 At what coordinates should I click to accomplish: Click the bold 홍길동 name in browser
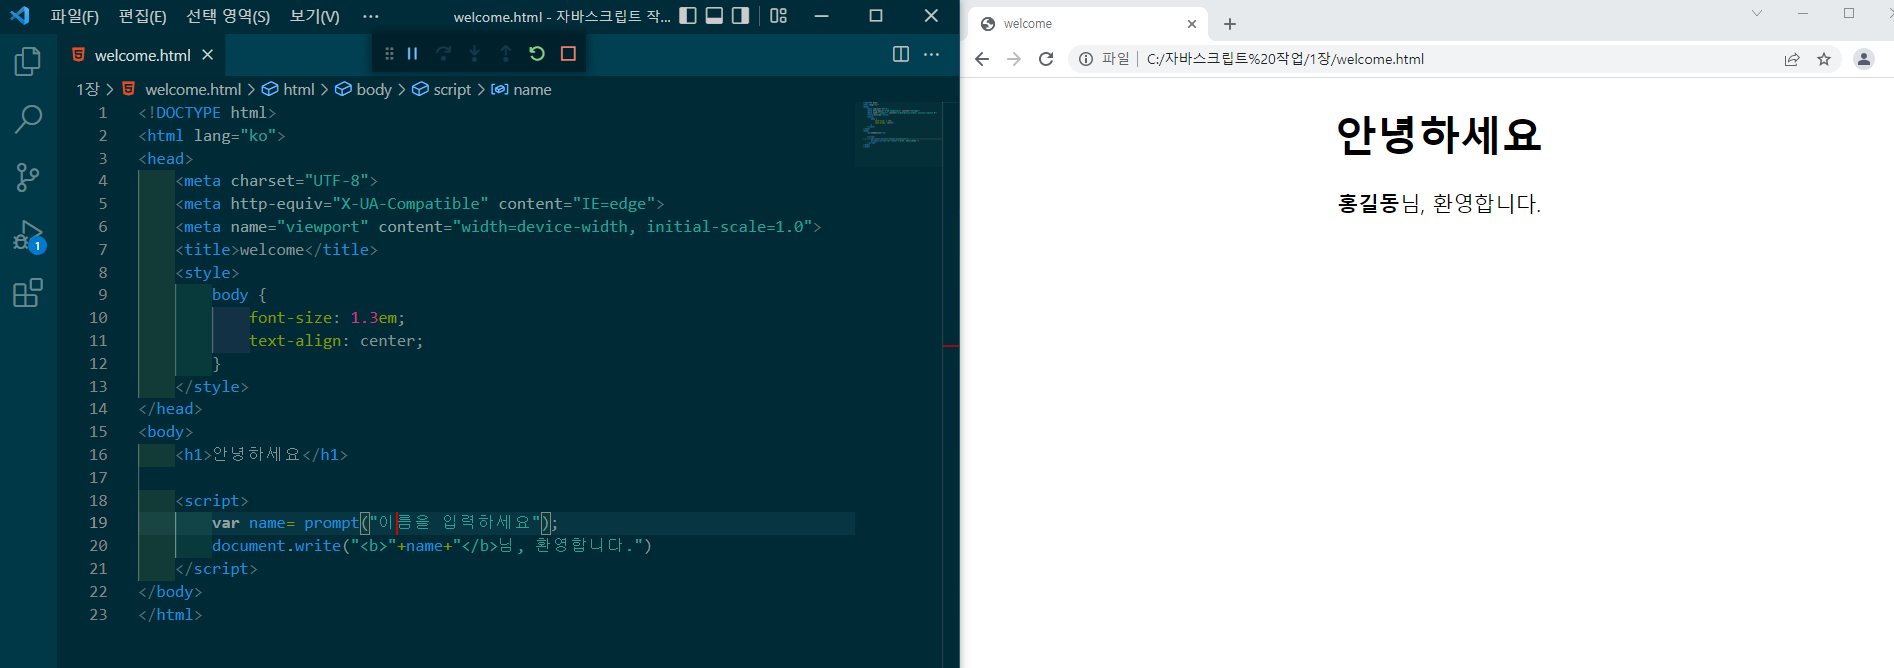[1368, 204]
